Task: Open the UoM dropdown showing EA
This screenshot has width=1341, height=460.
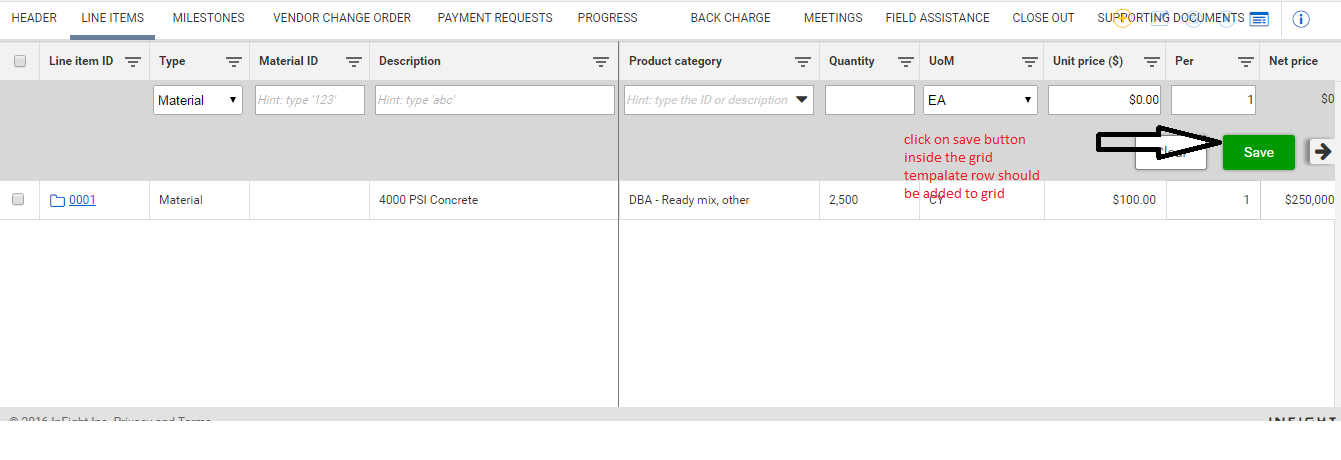Action: point(981,100)
